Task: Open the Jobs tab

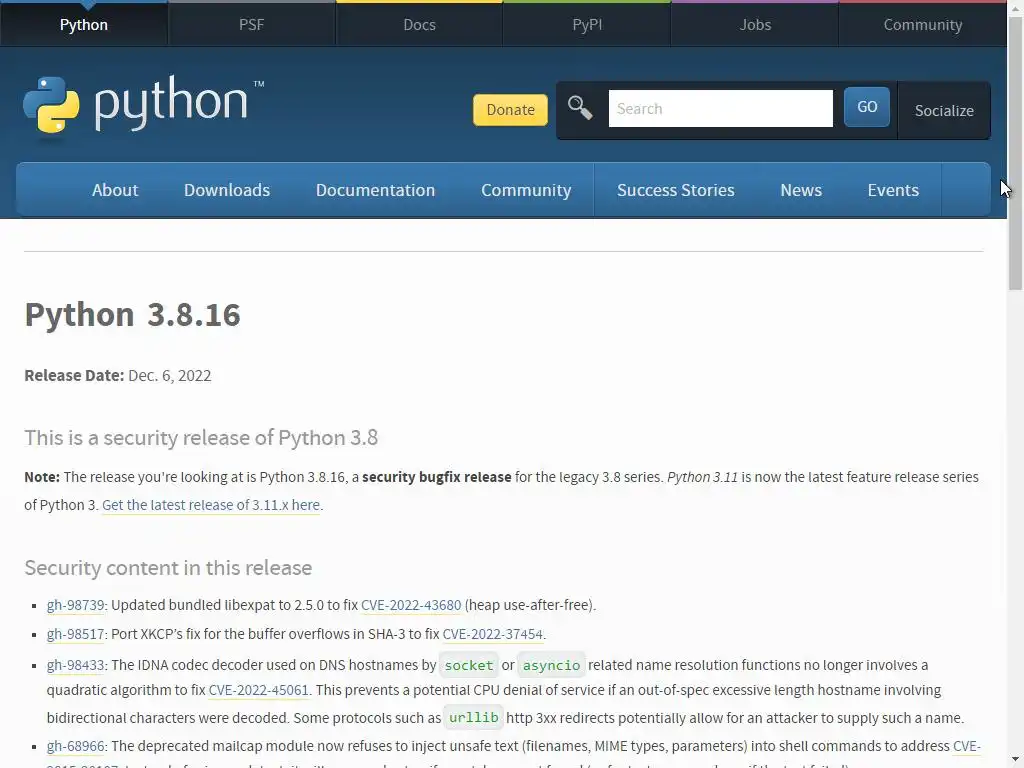Action: click(755, 24)
